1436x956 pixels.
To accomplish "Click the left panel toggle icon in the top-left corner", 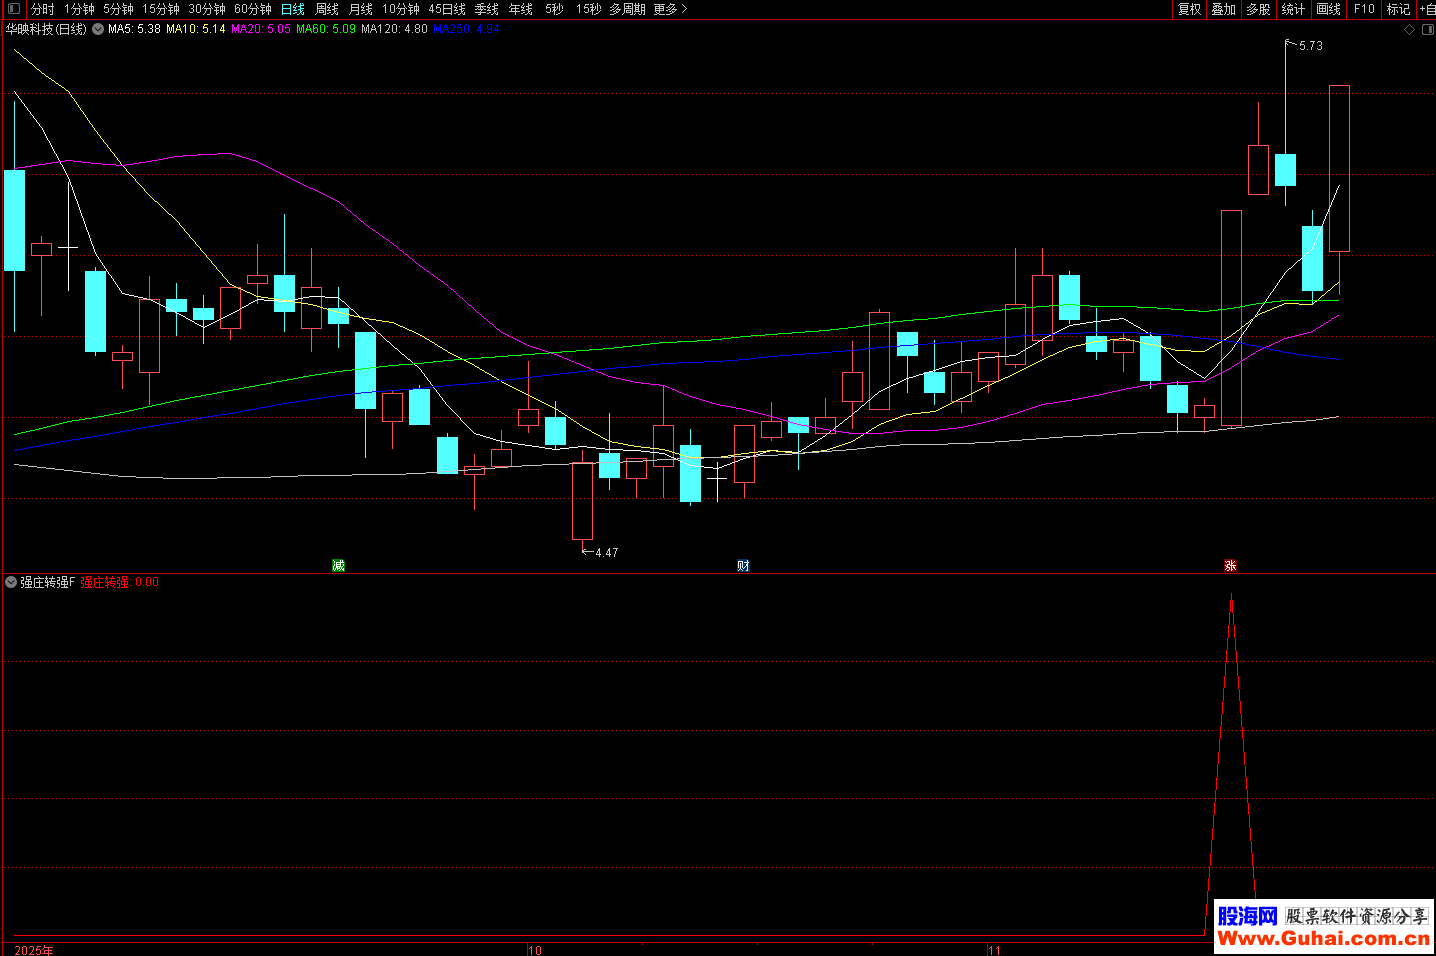I will (14, 9).
